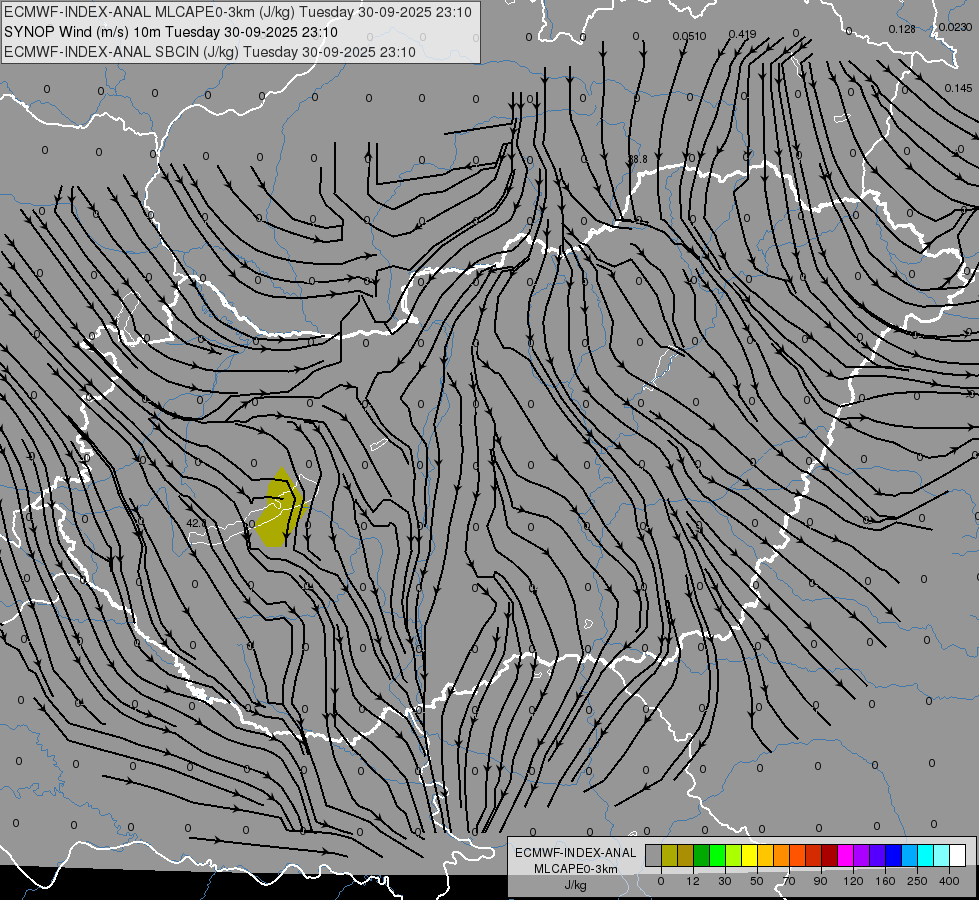Click the 160 tick label in legend
This screenshot has height=900, width=979.
tap(885, 881)
